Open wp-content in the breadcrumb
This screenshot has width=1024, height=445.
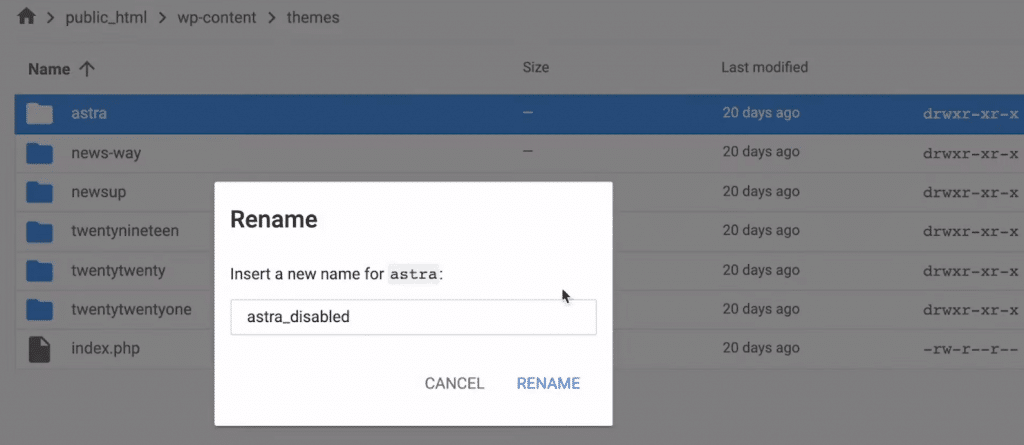pyautogui.click(x=217, y=18)
